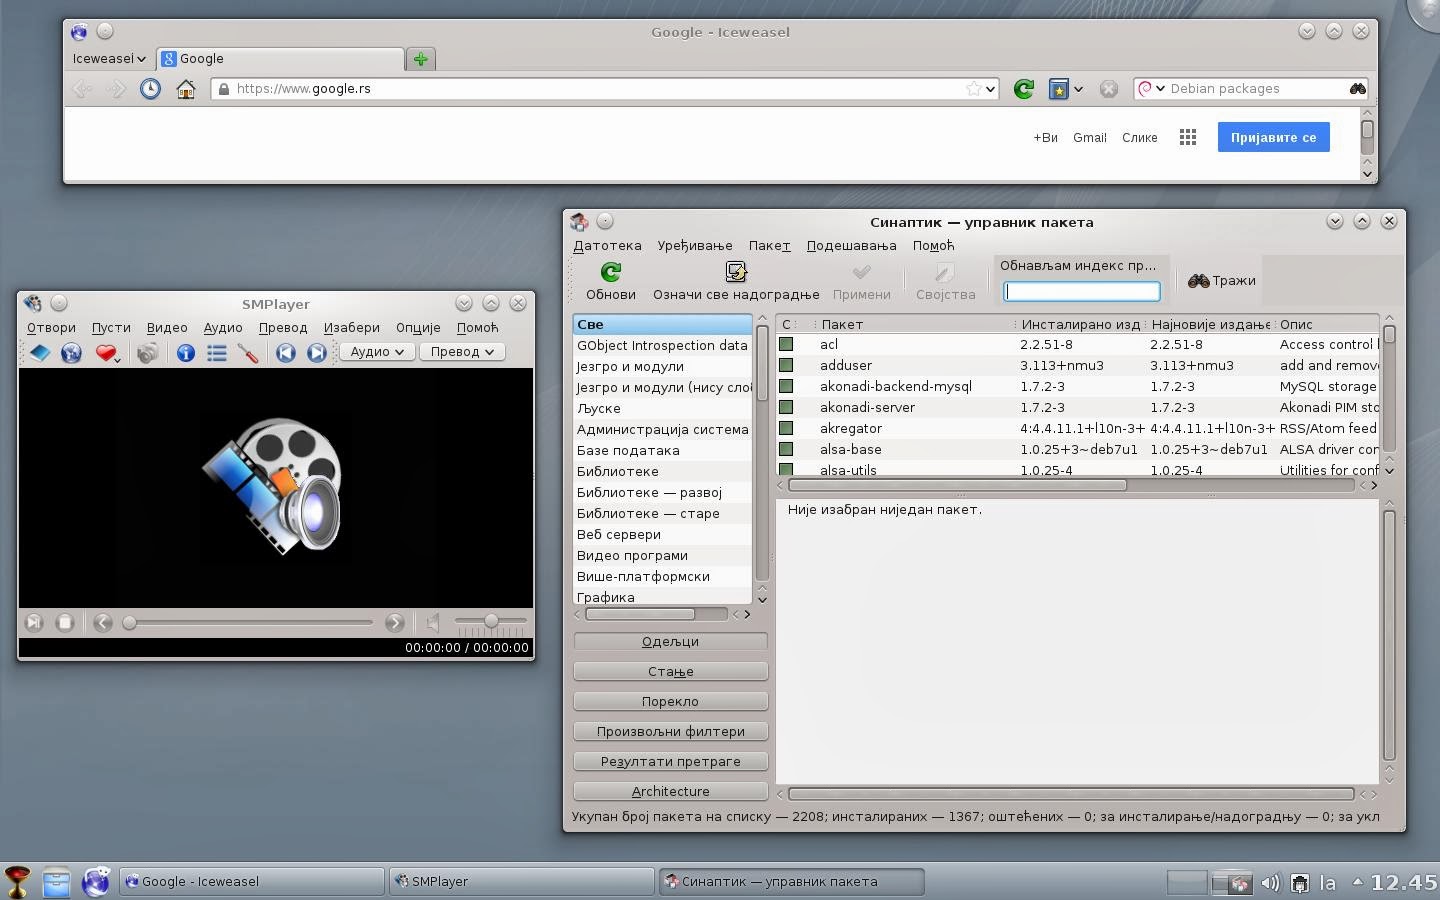Open the Подешавања menu in Synaptic
Image resolution: width=1440 pixels, height=900 pixels.
[x=851, y=246]
